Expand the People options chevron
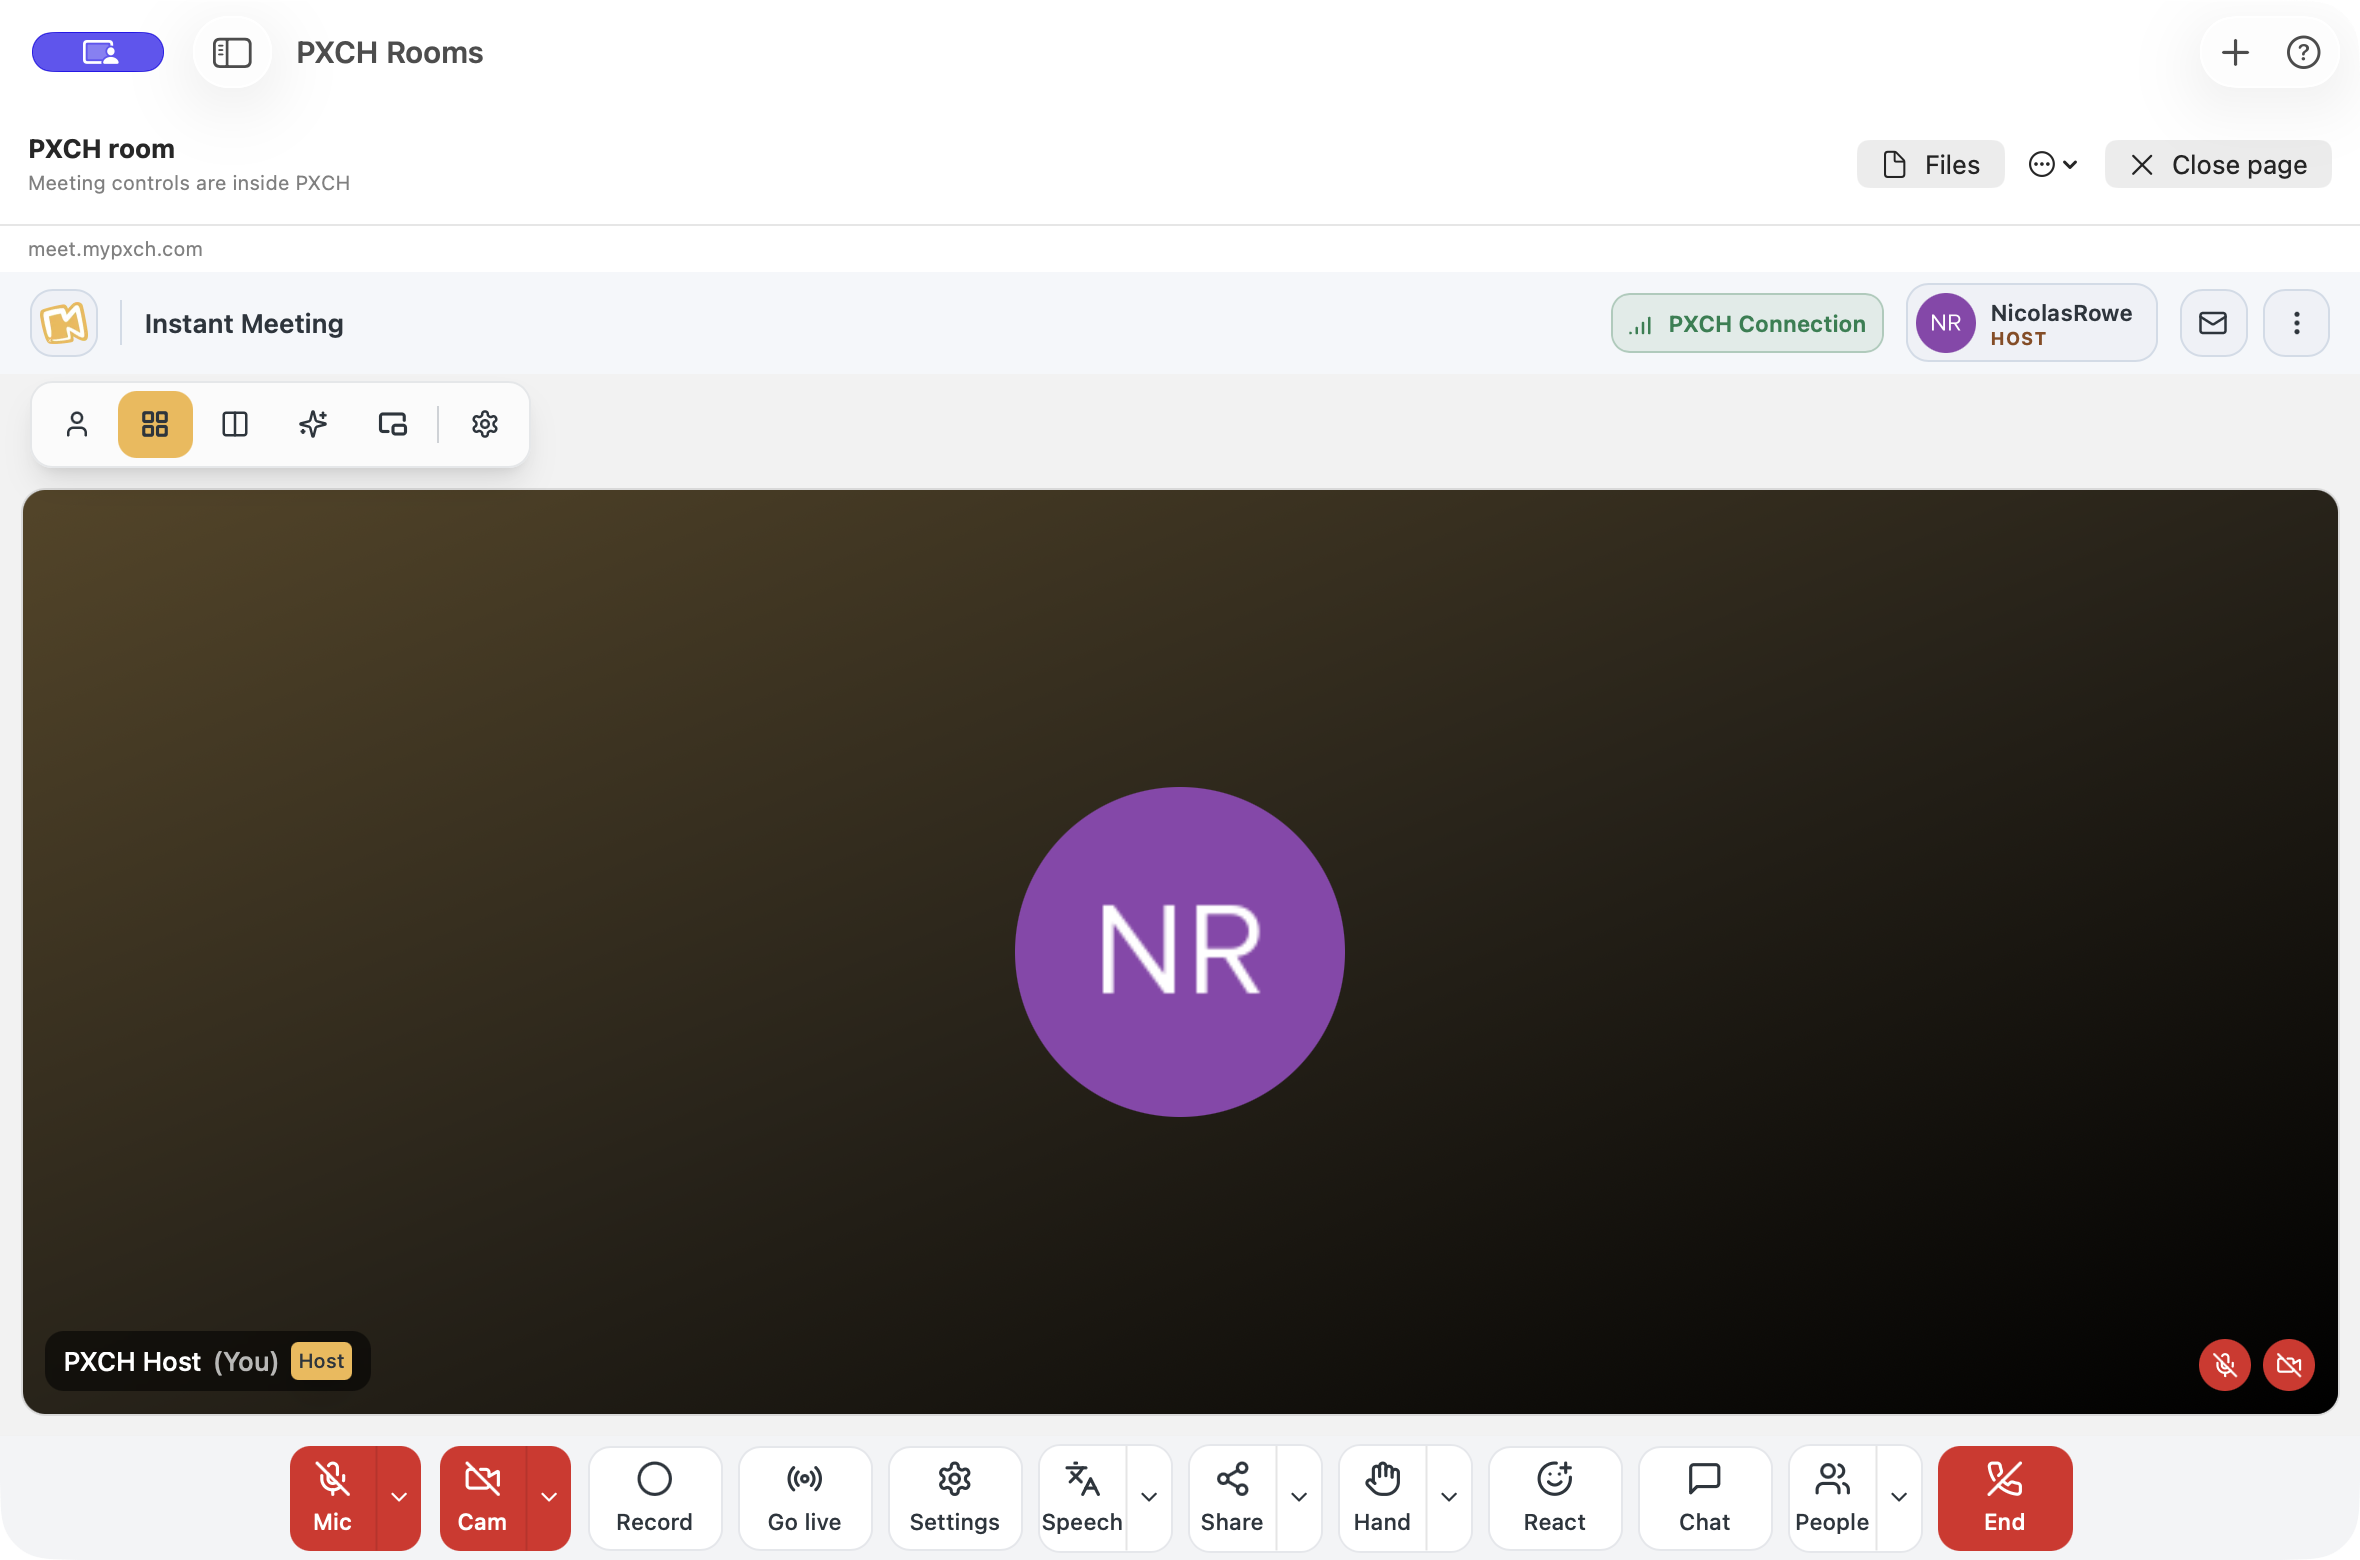This screenshot has height=1560, width=2360. point(1899,1497)
